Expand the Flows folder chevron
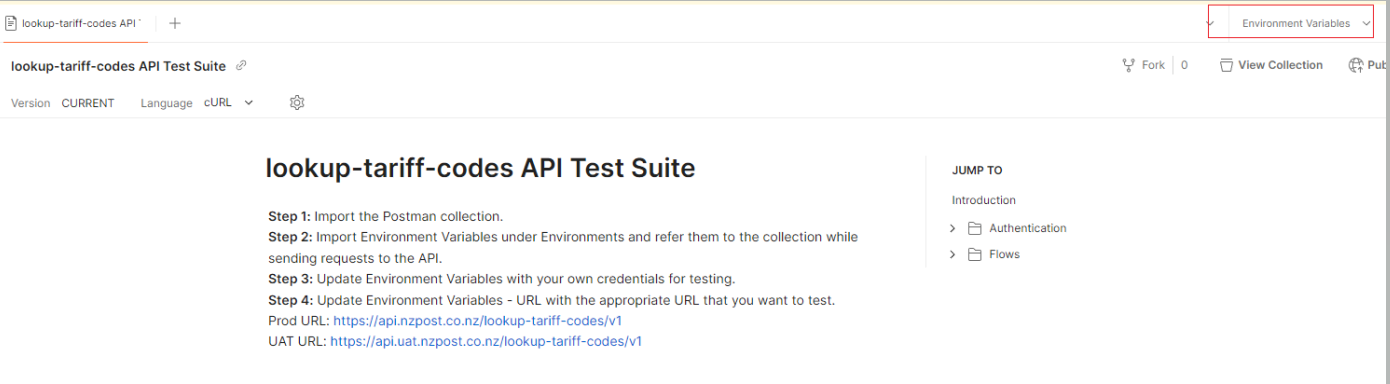 pos(953,254)
